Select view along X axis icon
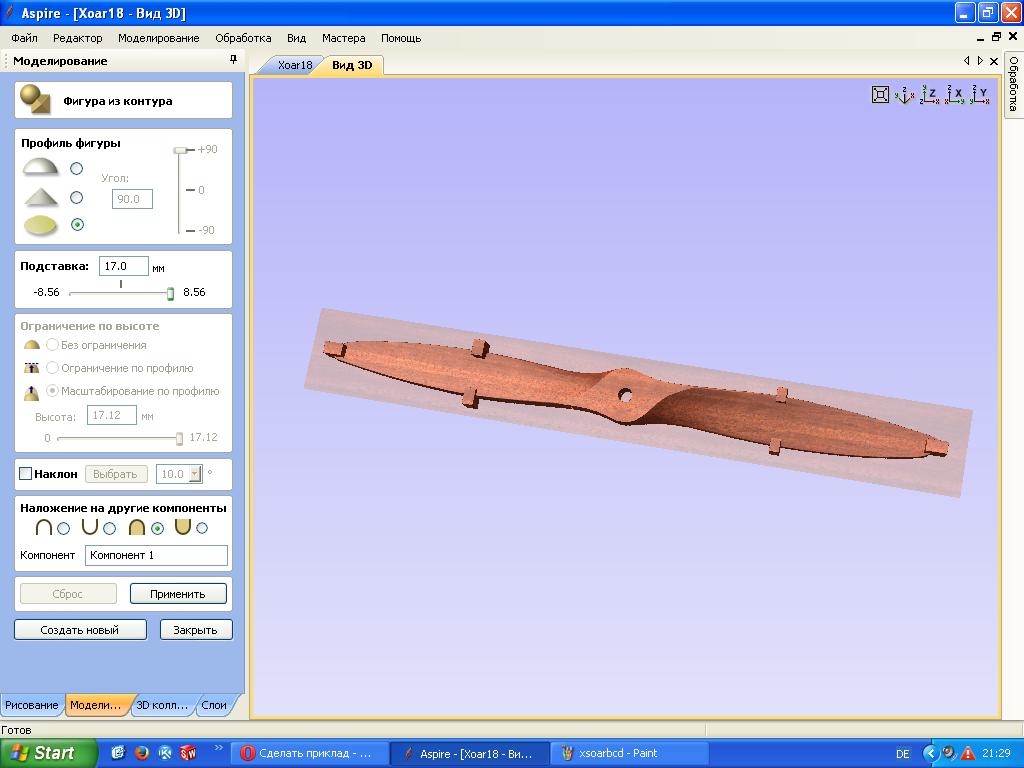The height and width of the screenshot is (768, 1024). [955, 95]
